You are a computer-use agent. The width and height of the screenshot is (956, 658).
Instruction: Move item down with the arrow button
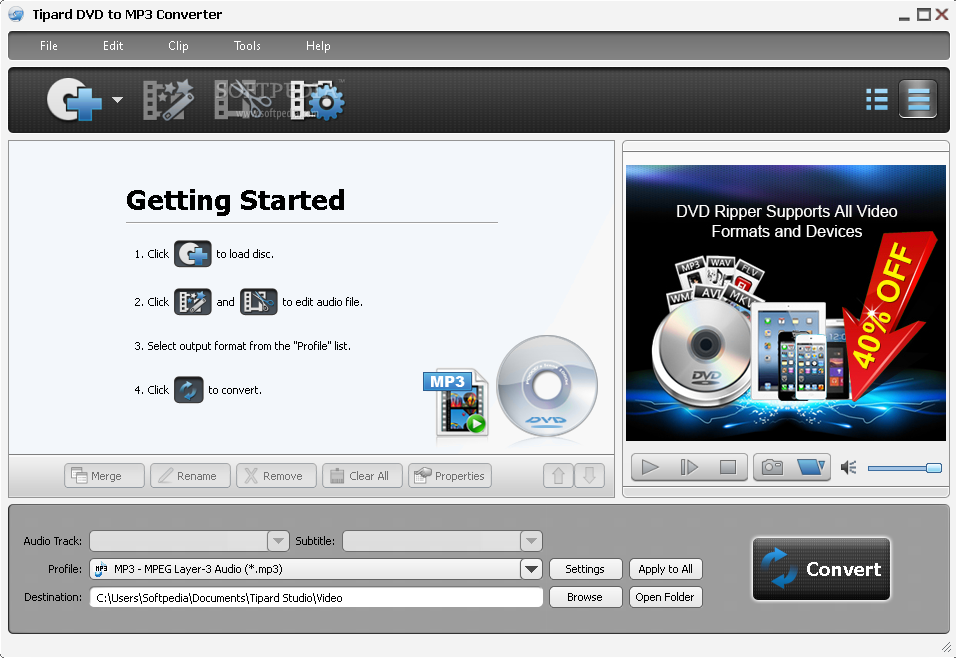(589, 476)
